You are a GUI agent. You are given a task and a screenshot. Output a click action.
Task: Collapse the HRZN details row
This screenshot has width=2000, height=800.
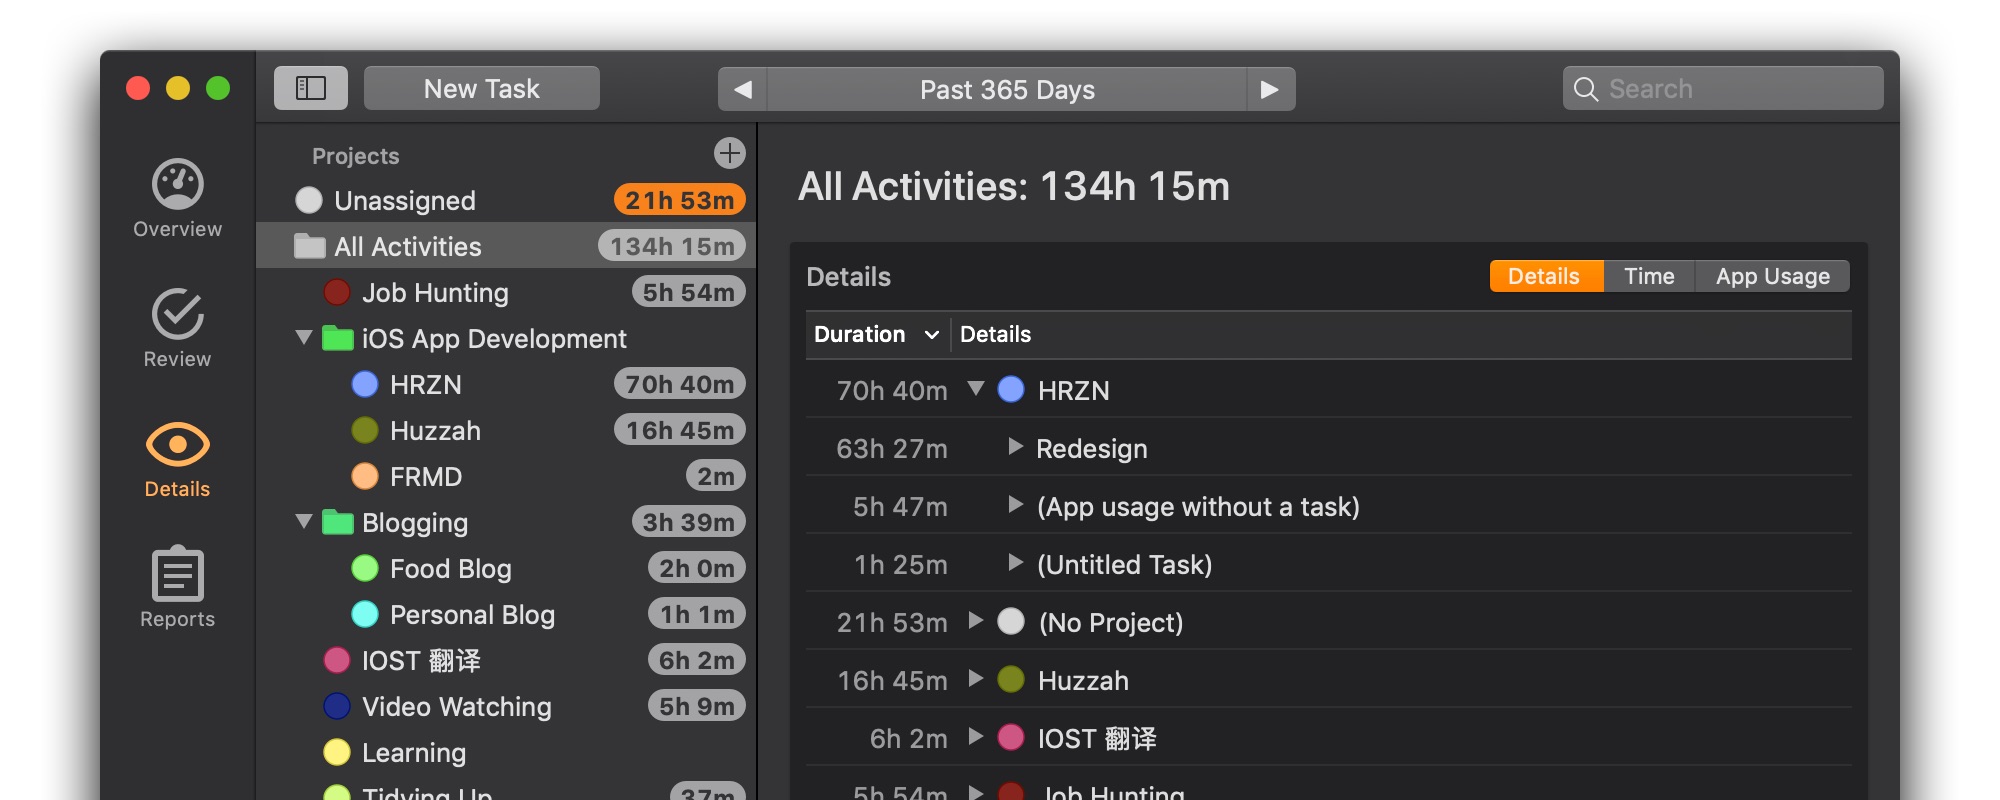(976, 388)
